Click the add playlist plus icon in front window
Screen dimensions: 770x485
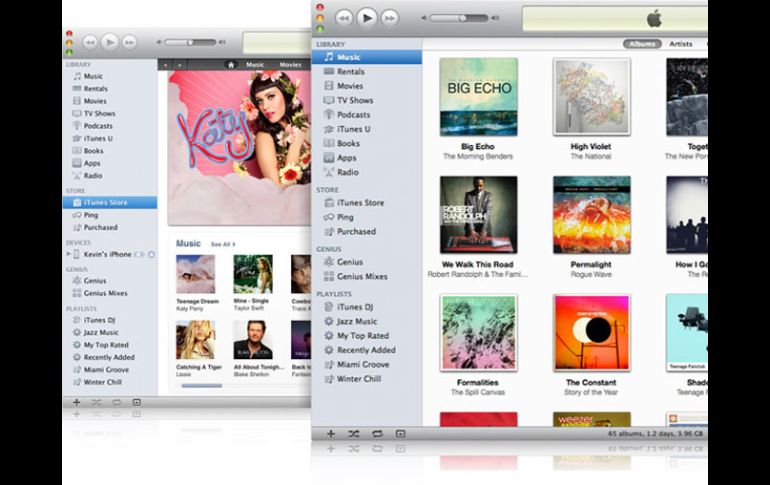tap(331, 434)
